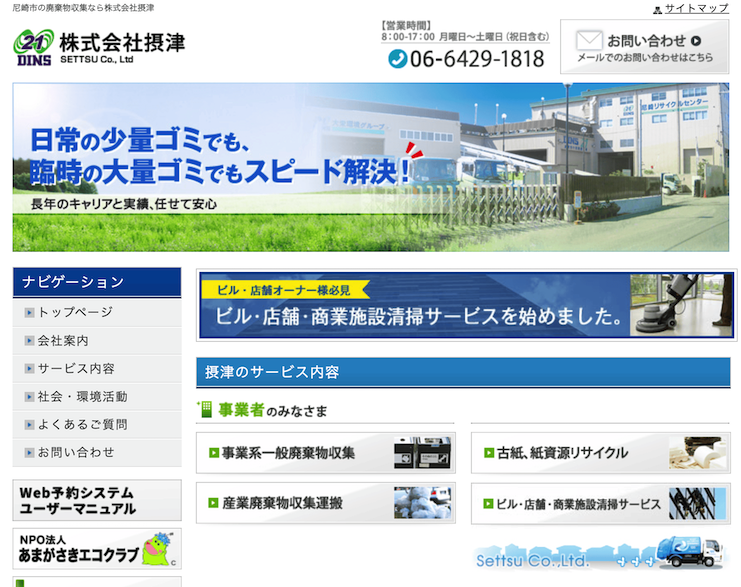Click building windows thumbnail on 清掃サービス button
This screenshot has height=587, width=741.
[x=698, y=504]
